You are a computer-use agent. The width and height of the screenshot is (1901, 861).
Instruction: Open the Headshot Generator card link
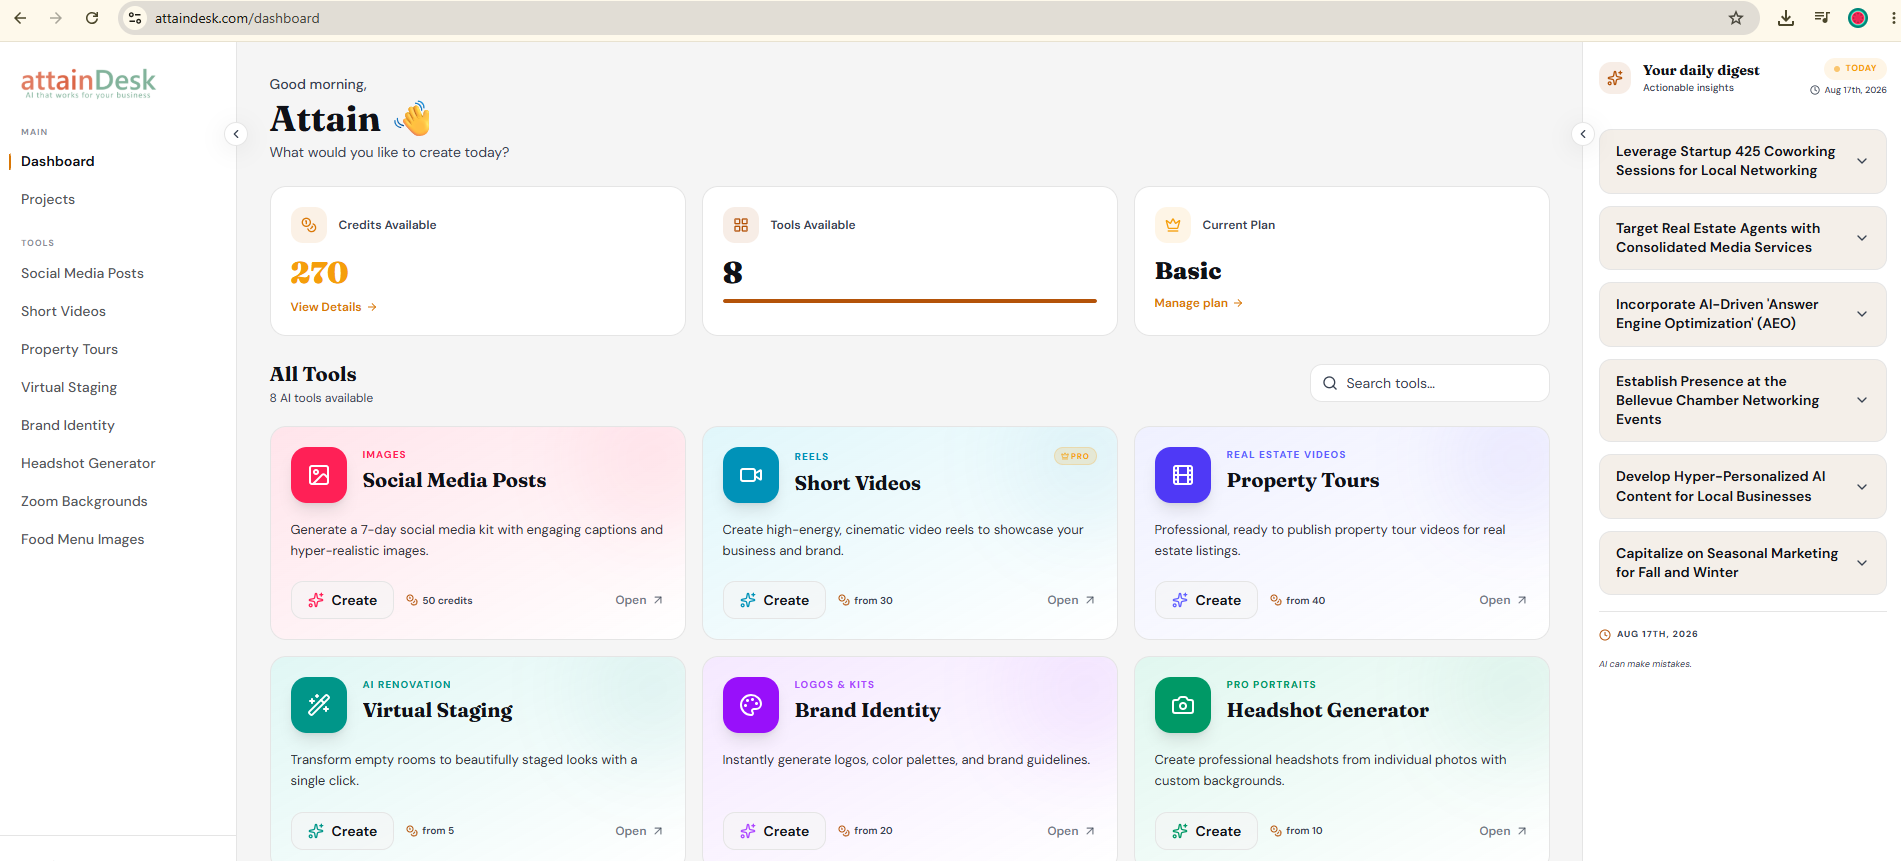pos(1503,831)
